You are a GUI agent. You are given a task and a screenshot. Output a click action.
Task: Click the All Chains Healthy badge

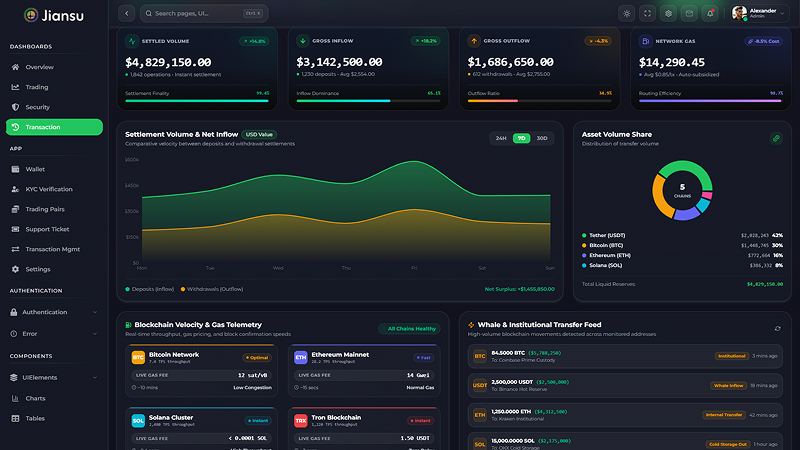tap(409, 329)
